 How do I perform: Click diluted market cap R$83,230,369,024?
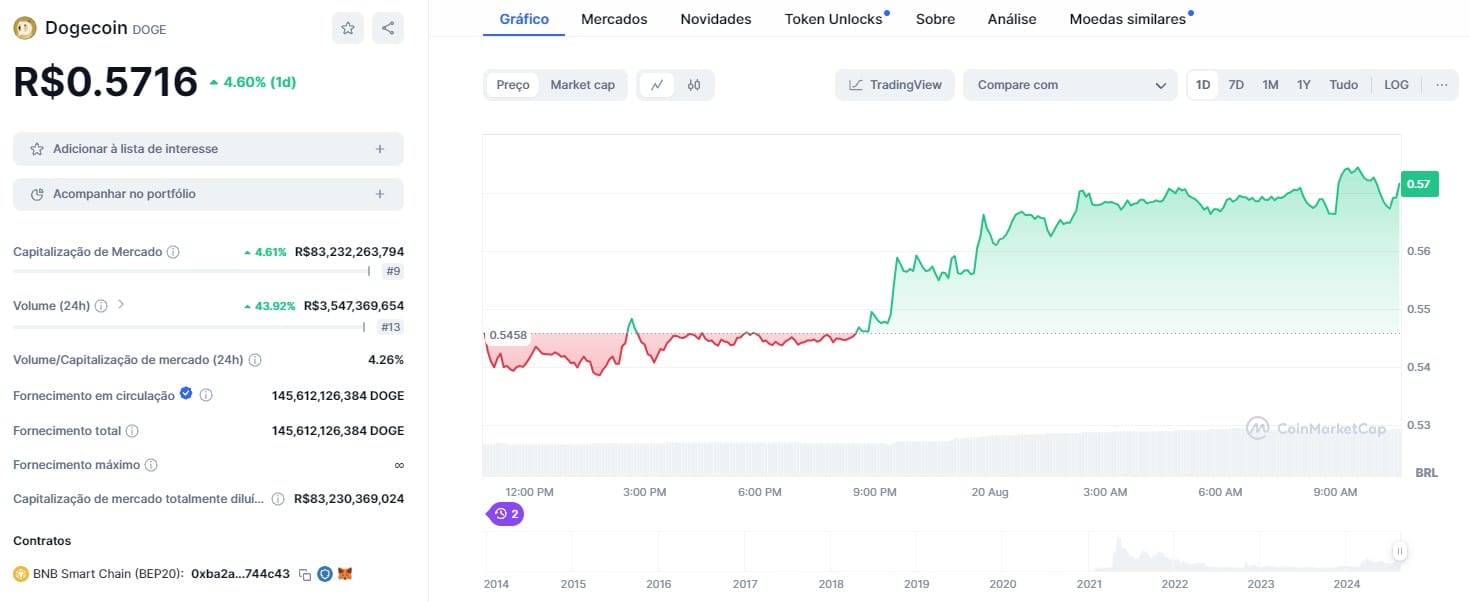(350, 499)
